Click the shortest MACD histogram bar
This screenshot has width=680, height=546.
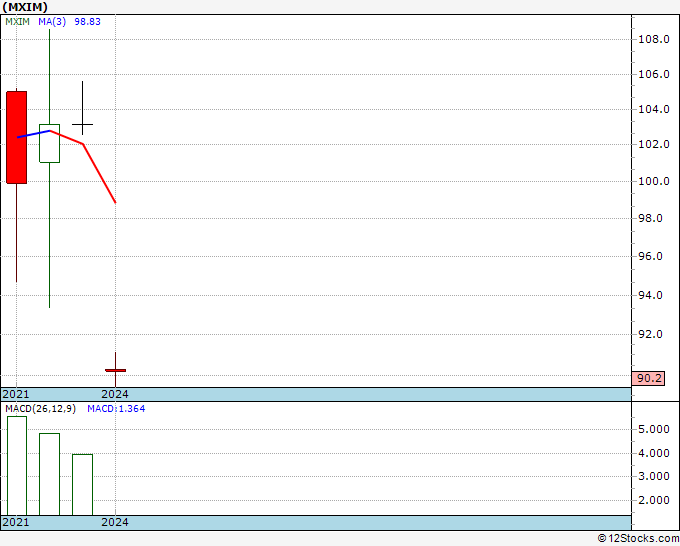tap(82, 485)
